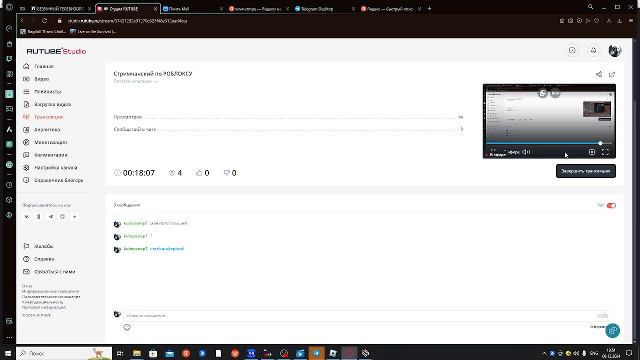Viewport: 640px width, 360px height.
Task: Click the third chat message link text
Action: click(x=167, y=249)
